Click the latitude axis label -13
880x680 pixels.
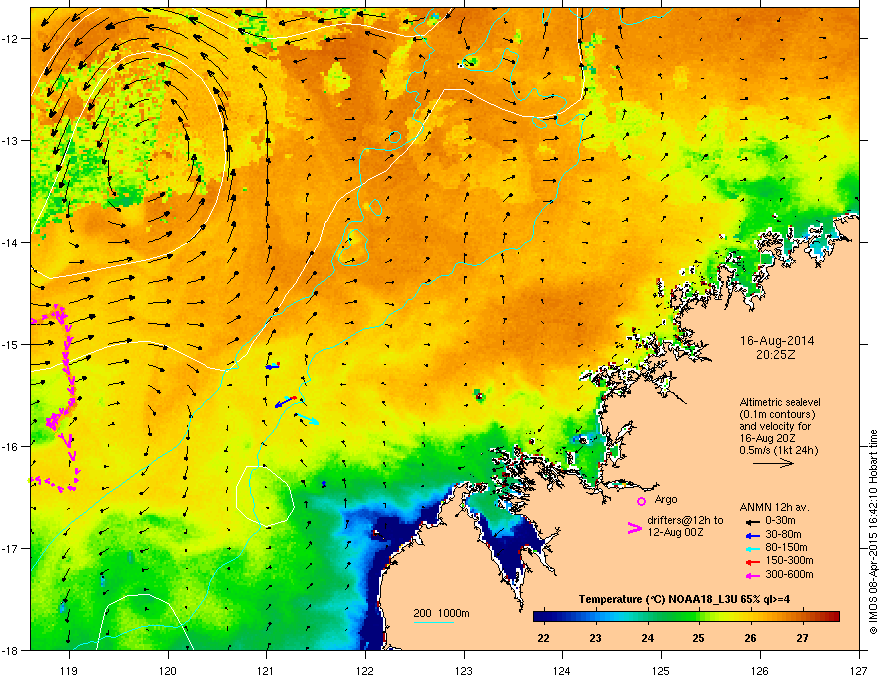[11, 140]
